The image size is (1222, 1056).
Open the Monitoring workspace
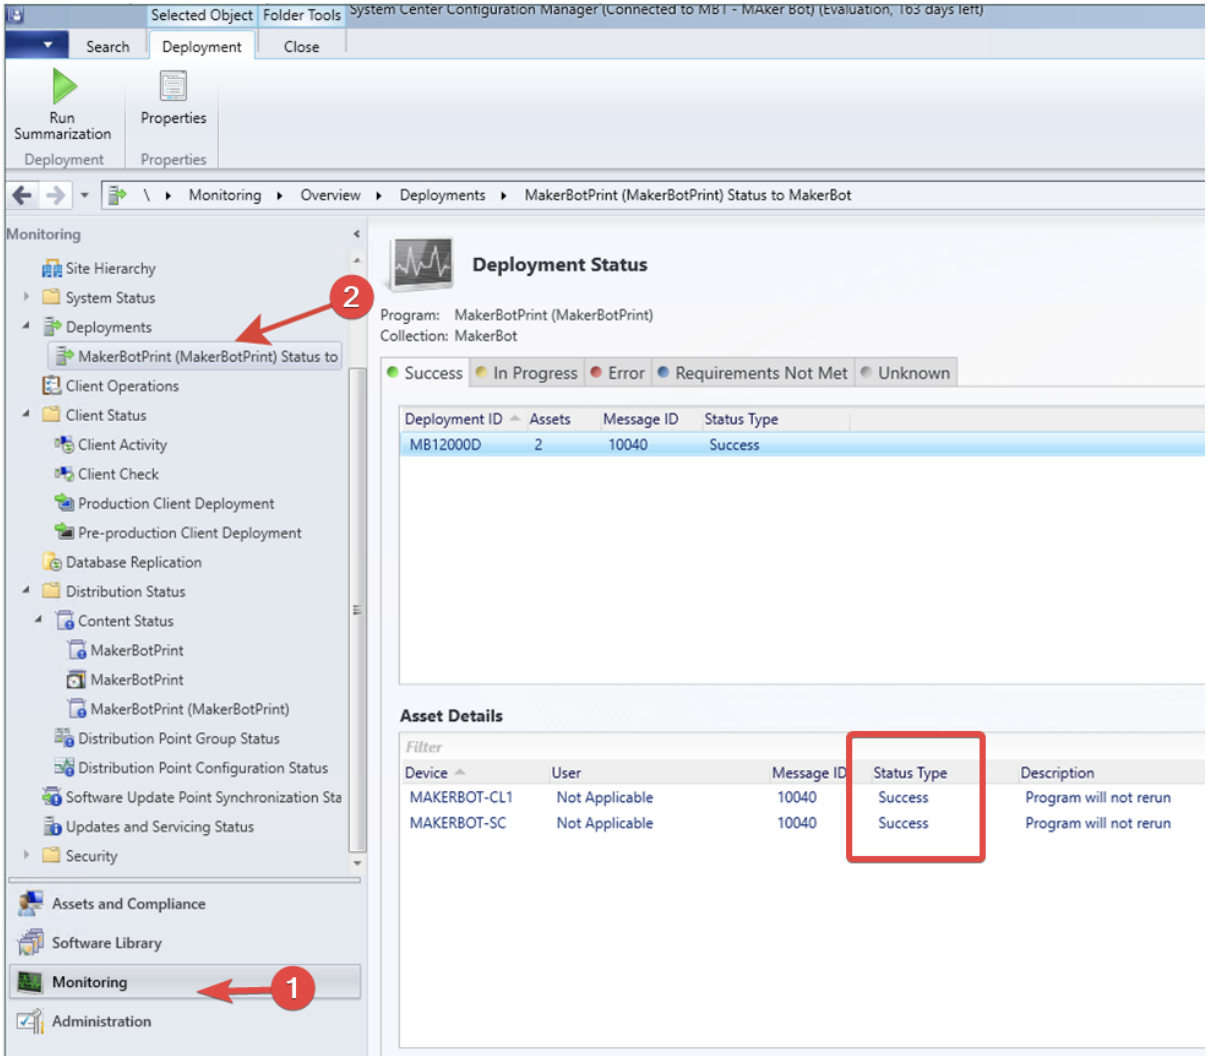click(x=90, y=982)
